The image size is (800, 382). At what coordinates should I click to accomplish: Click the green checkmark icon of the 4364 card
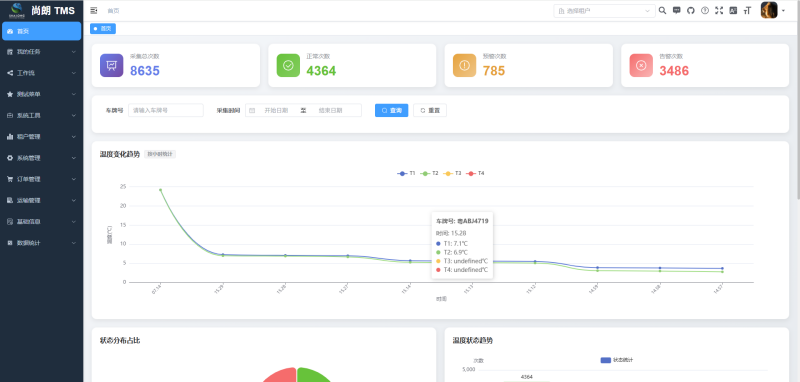click(x=288, y=65)
